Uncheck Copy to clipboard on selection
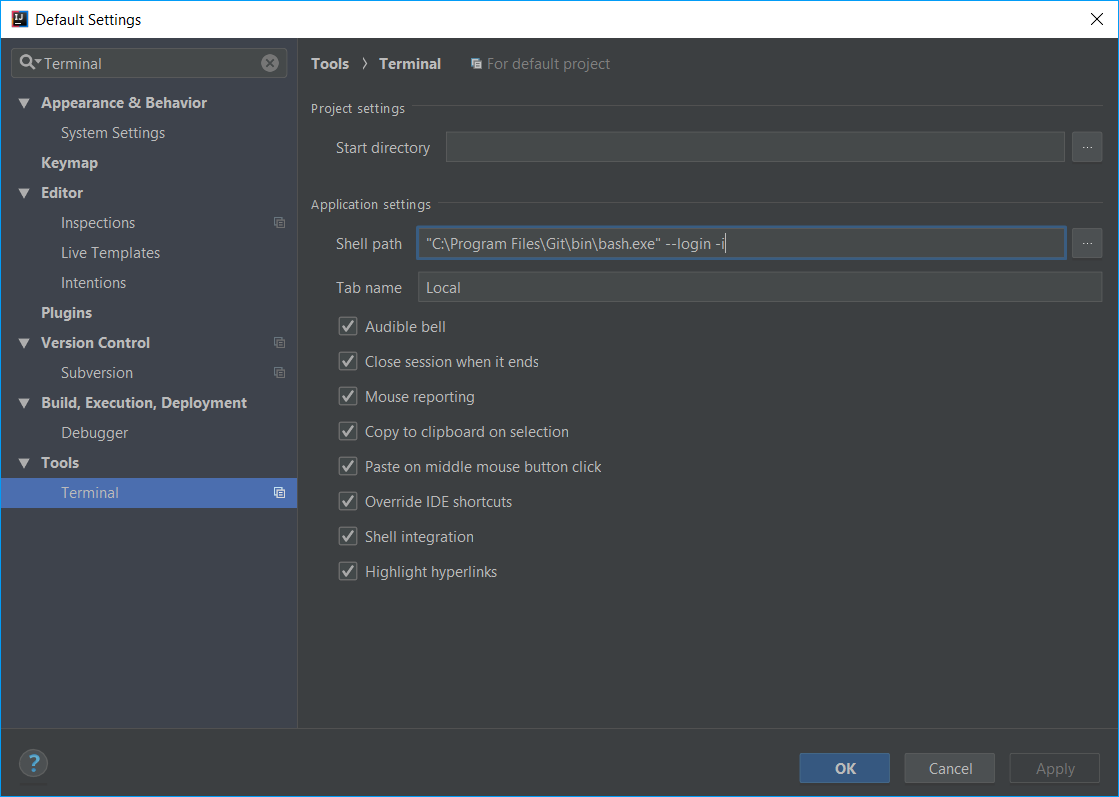This screenshot has height=797, width=1119. click(348, 432)
